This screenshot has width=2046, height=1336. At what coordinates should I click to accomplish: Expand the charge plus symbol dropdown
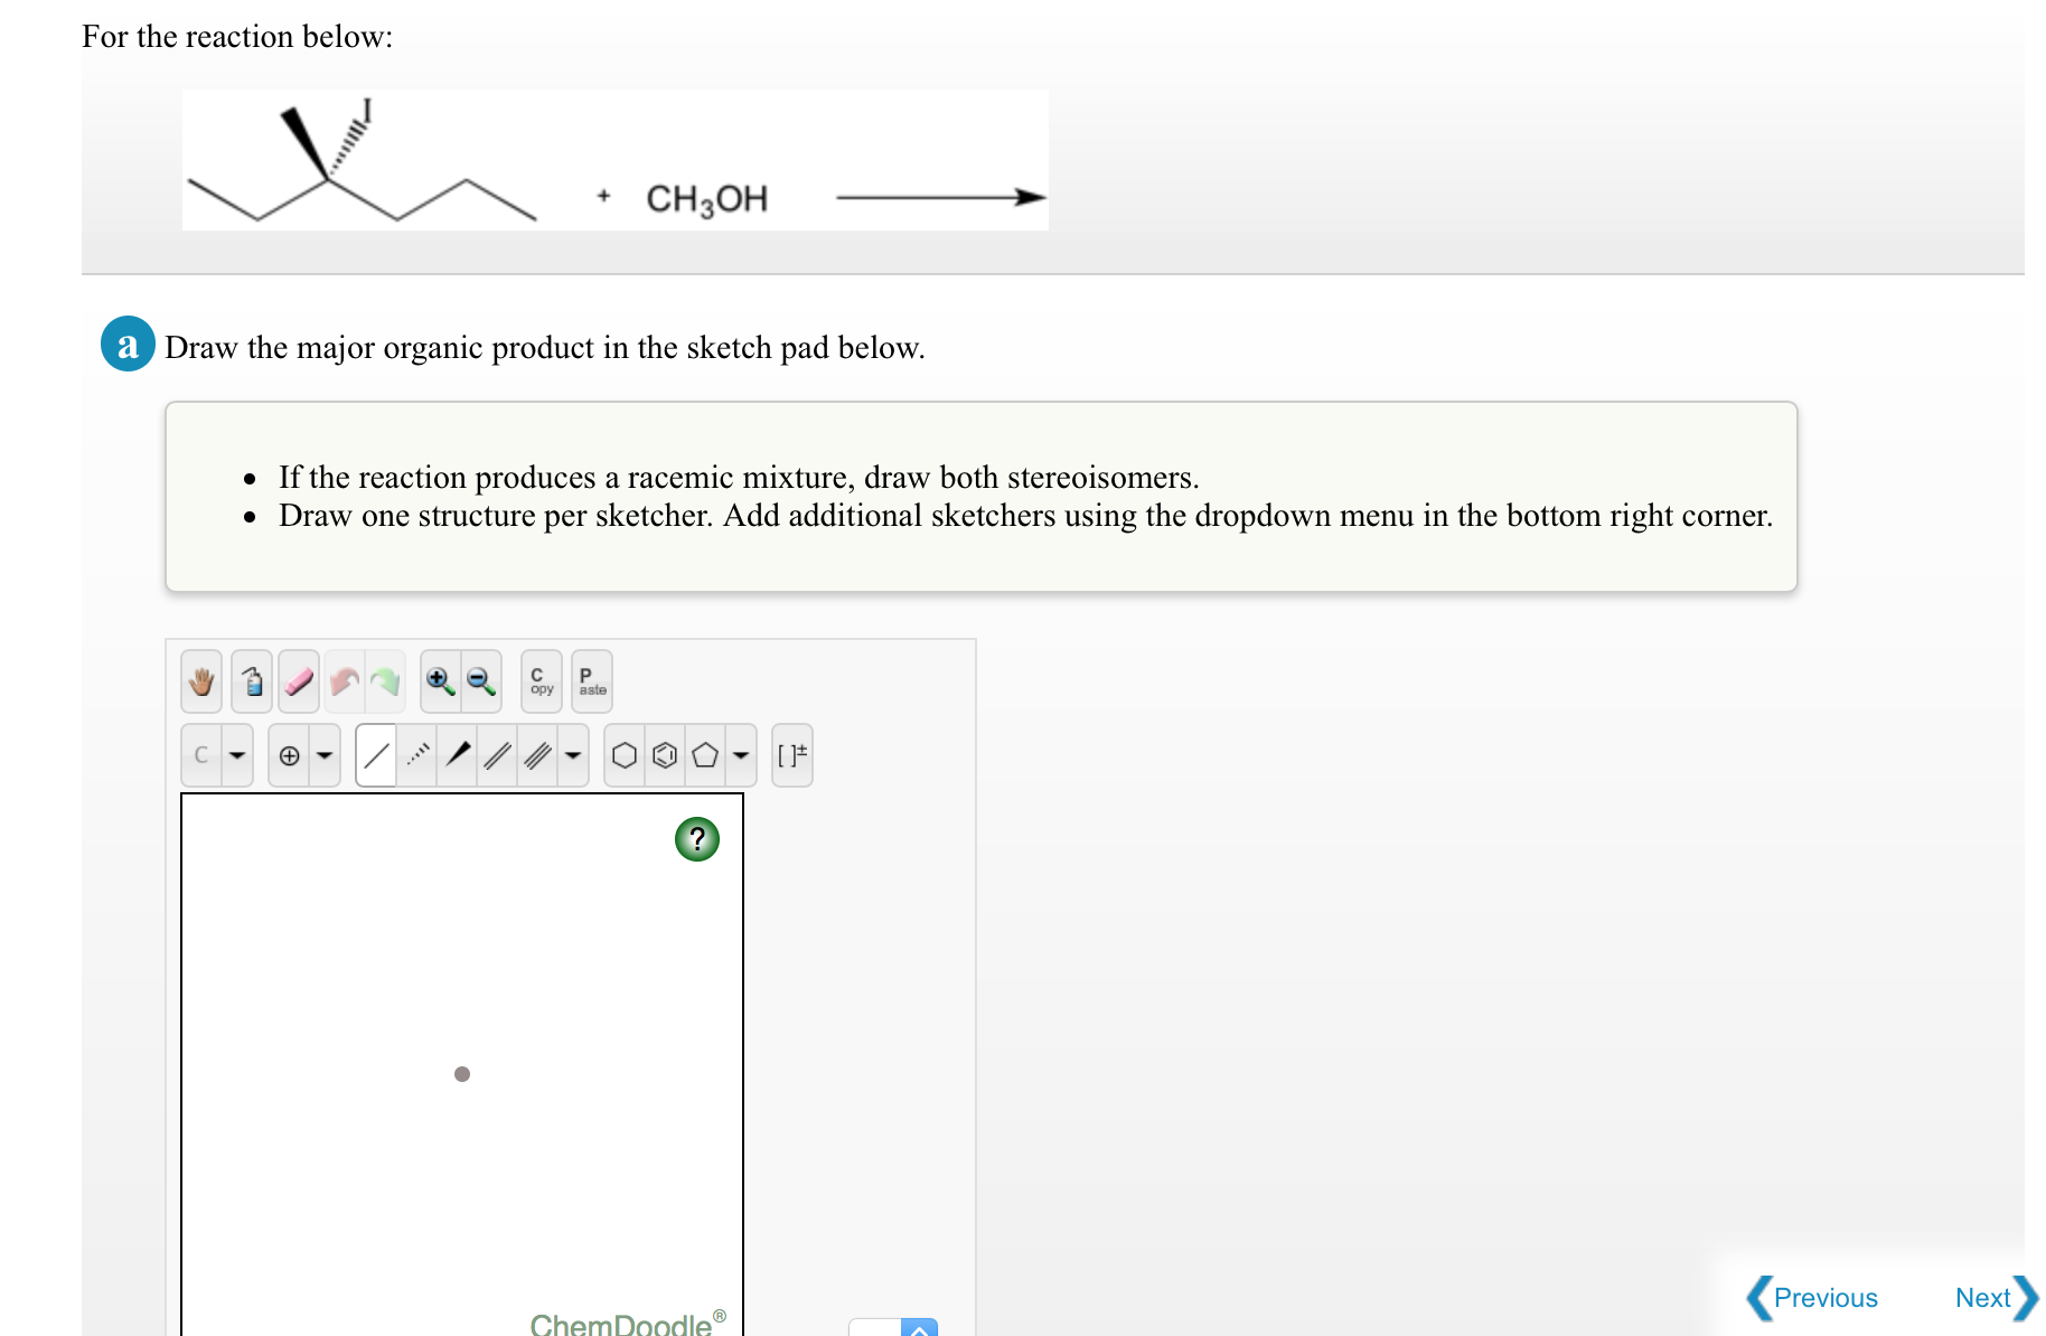tap(324, 755)
